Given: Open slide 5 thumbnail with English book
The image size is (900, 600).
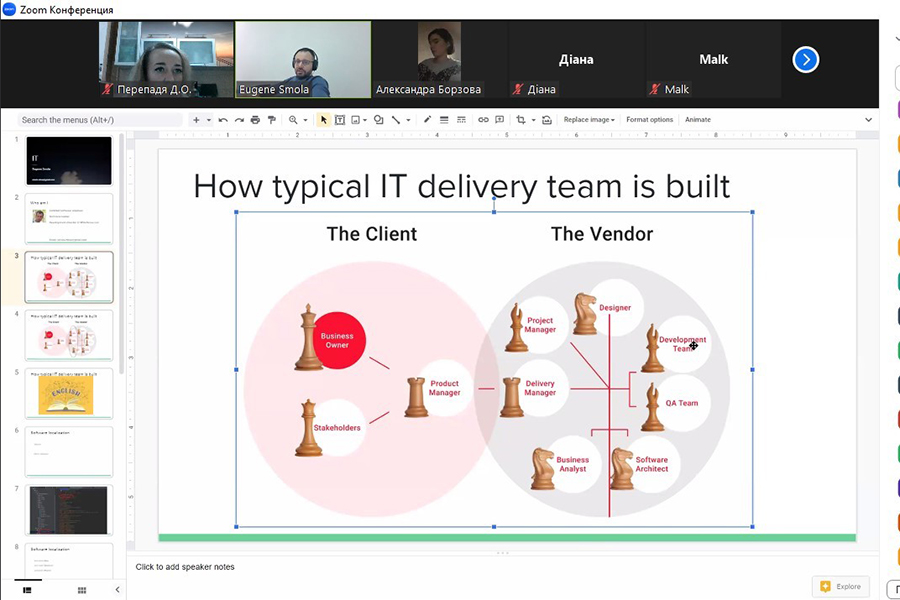Looking at the screenshot, I should 69,394.
